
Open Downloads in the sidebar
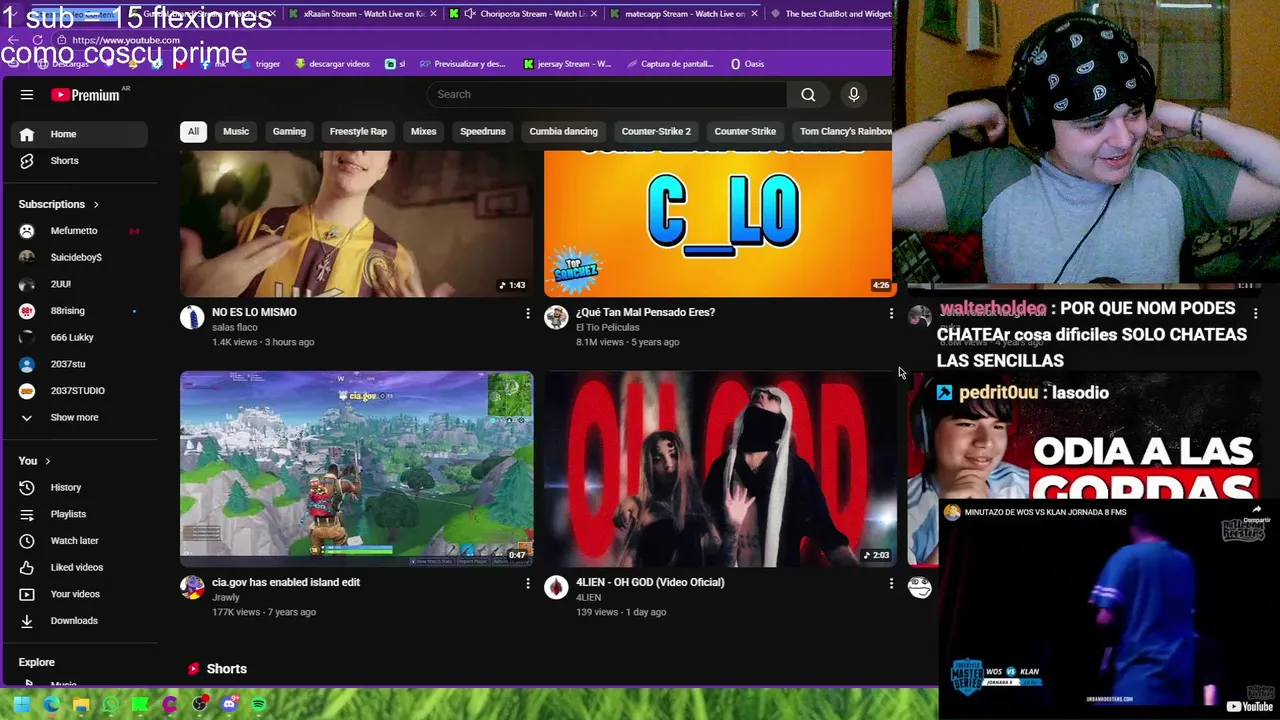click(x=78, y=621)
